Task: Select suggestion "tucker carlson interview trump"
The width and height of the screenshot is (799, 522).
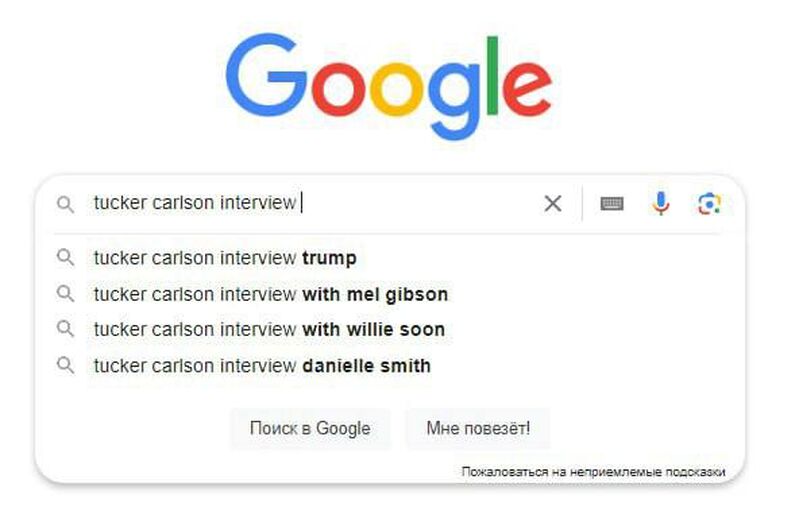Action: click(x=224, y=258)
